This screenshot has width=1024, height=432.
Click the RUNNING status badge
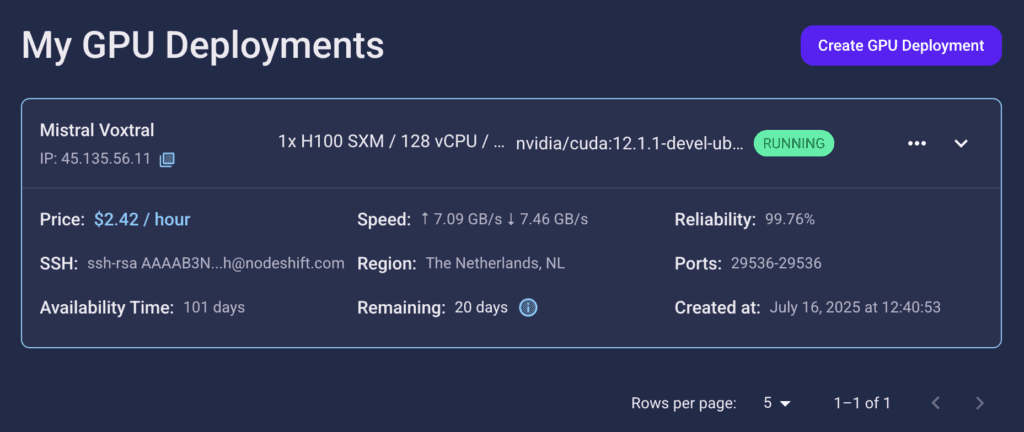(x=793, y=144)
